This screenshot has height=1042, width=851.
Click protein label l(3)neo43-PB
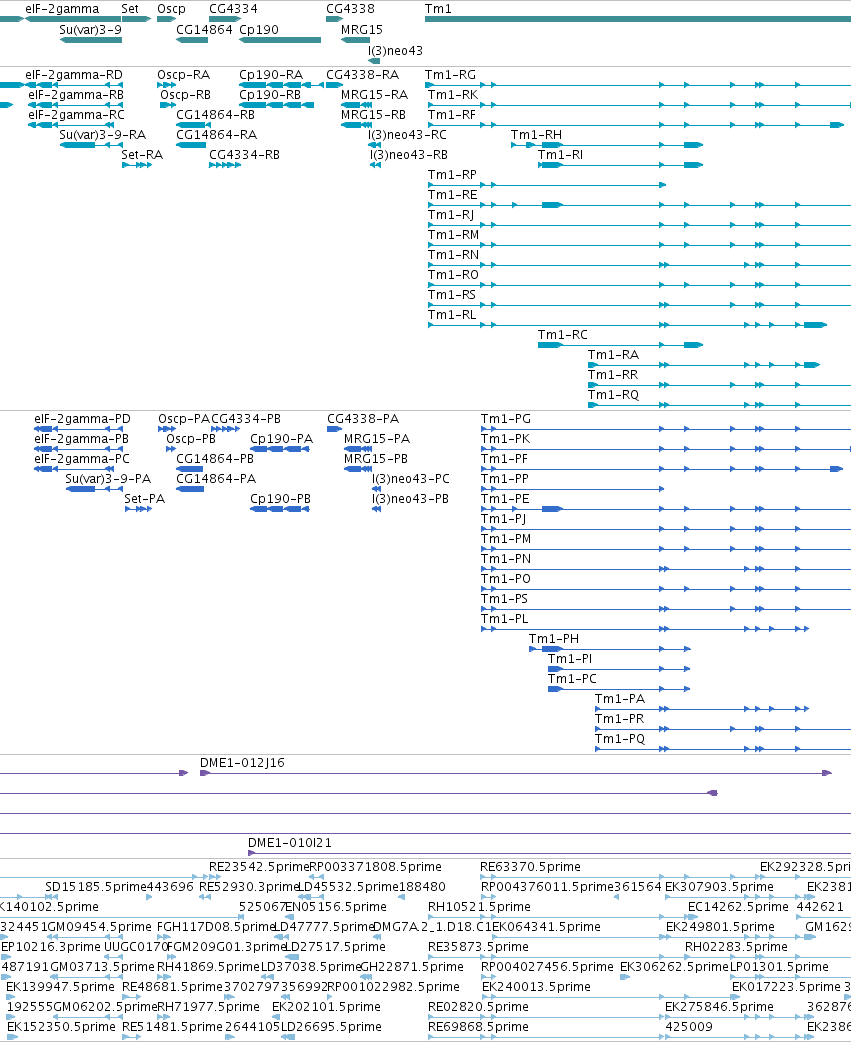tap(410, 498)
